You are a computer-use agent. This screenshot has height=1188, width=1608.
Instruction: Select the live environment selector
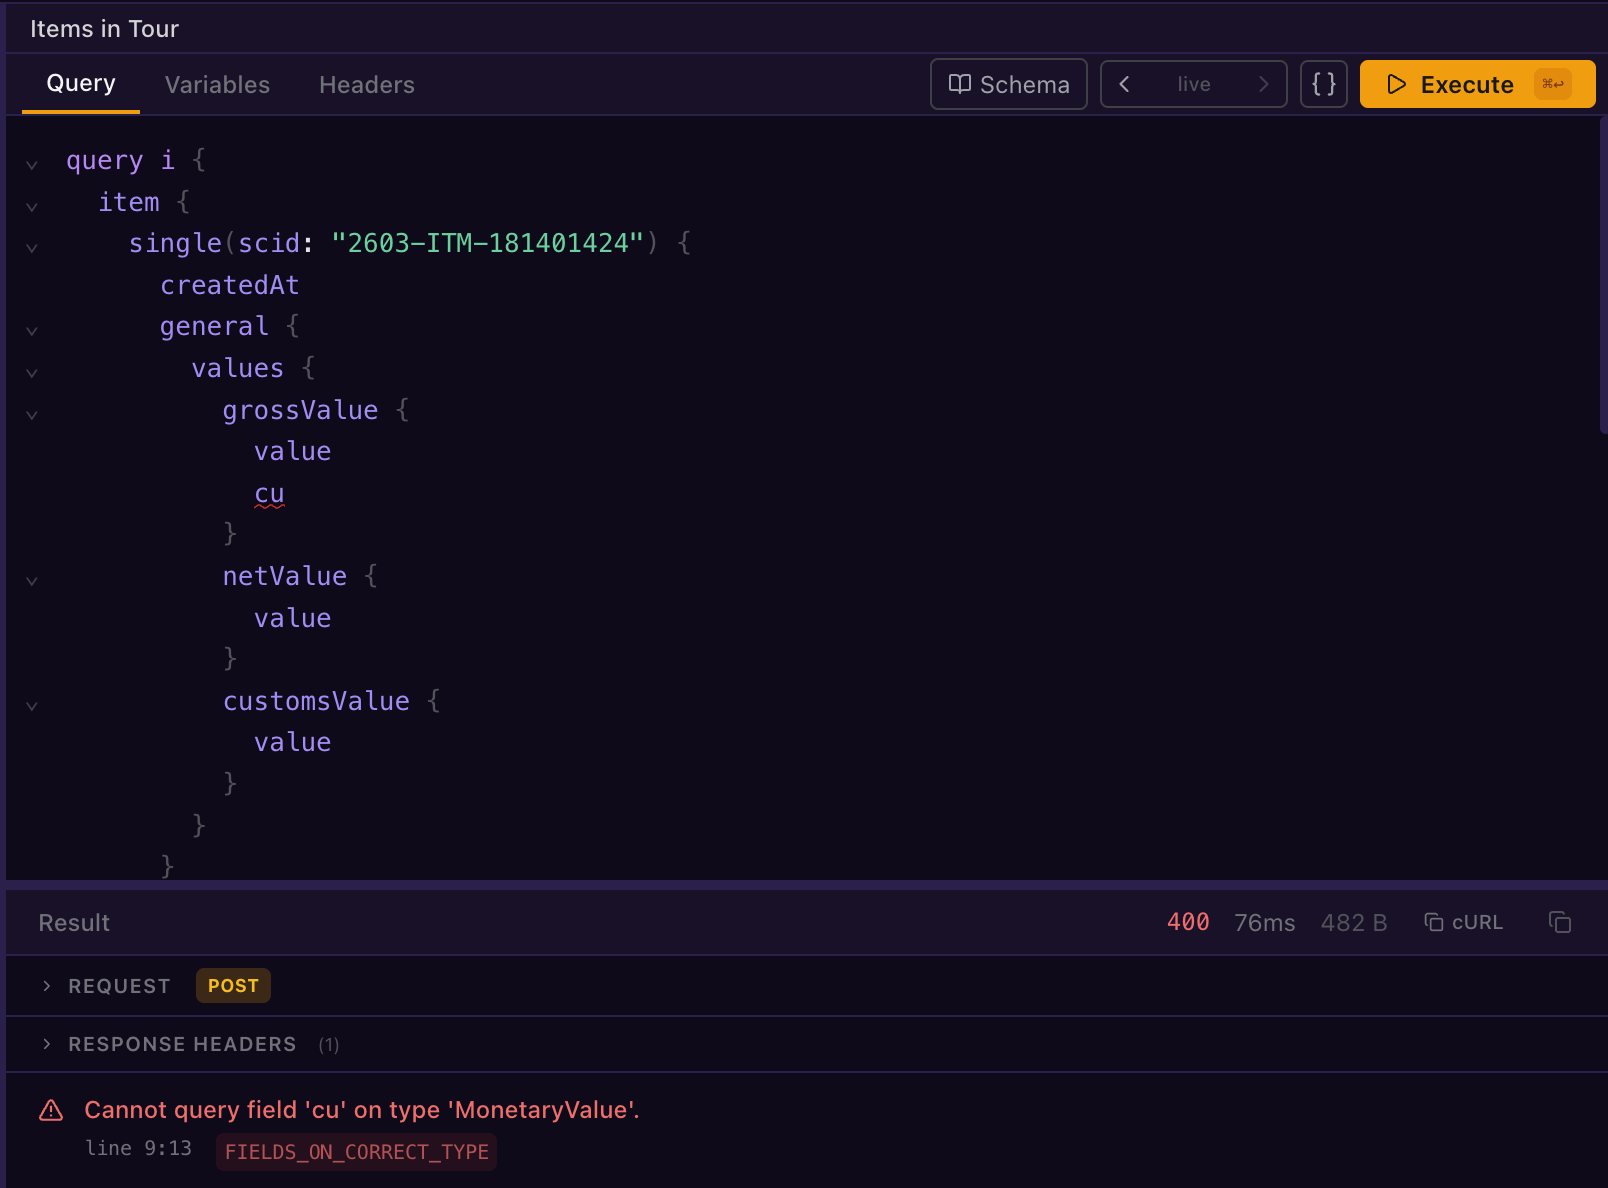pos(1193,84)
